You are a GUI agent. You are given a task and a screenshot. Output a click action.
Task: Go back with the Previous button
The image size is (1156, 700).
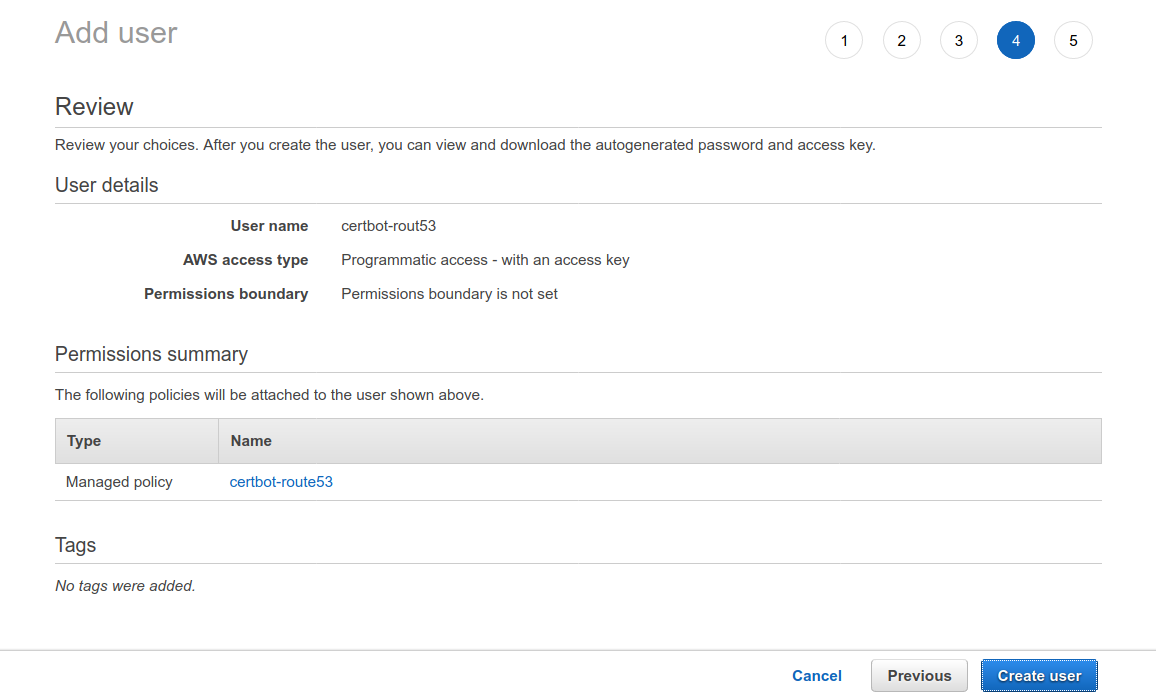tap(918, 675)
